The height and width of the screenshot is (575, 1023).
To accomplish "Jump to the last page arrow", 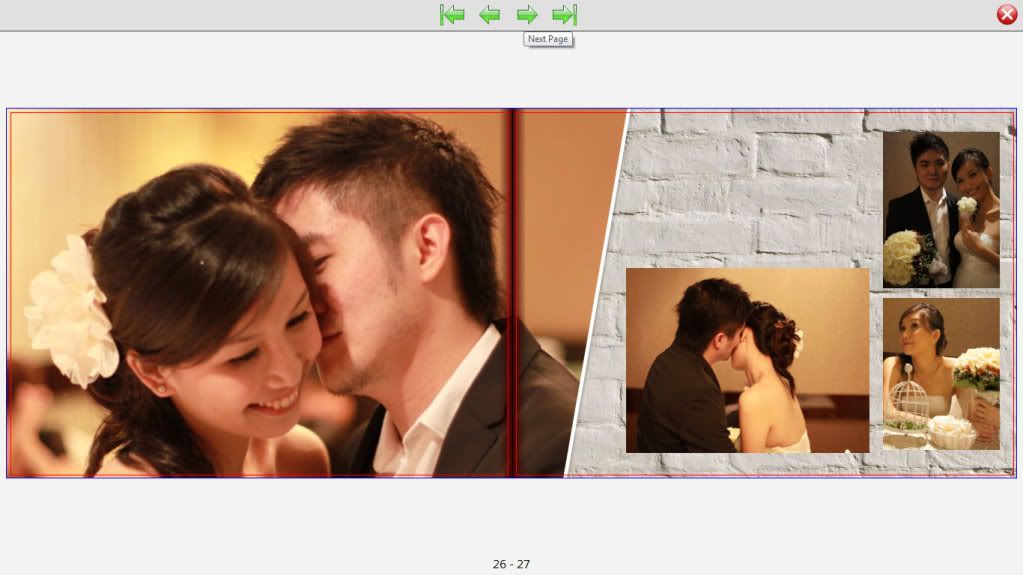I will tap(565, 14).
